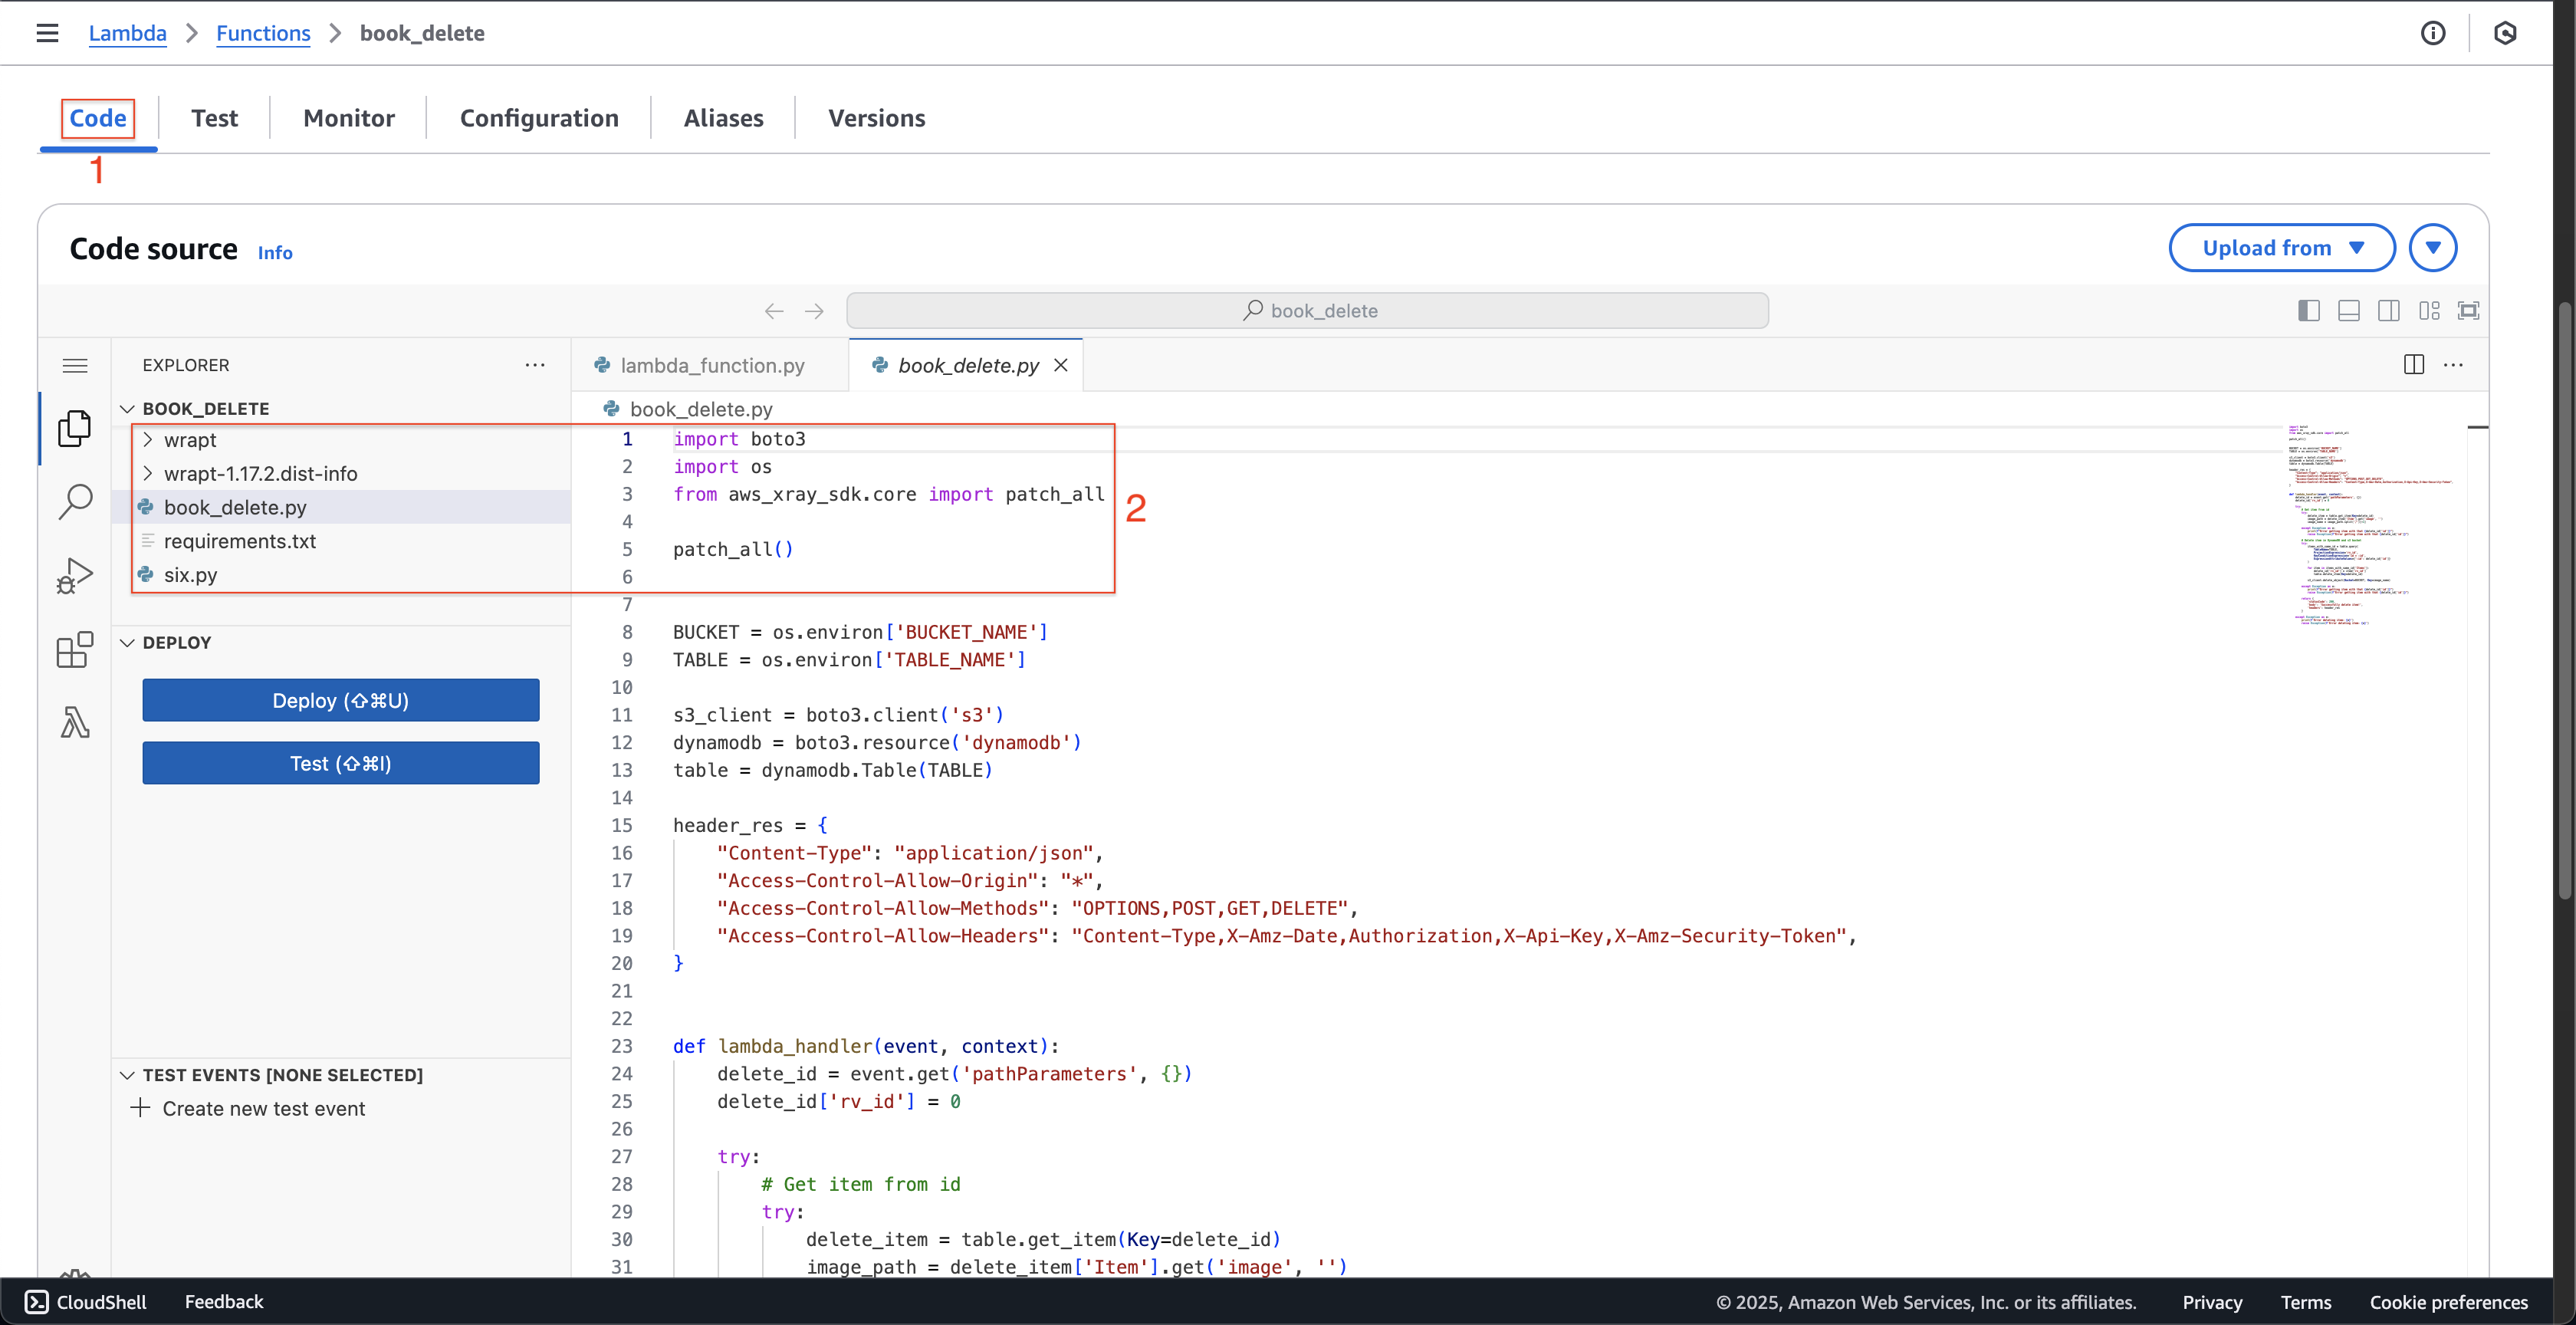Click the book_delete command search box
This screenshot has width=2576, height=1325.
point(1307,311)
